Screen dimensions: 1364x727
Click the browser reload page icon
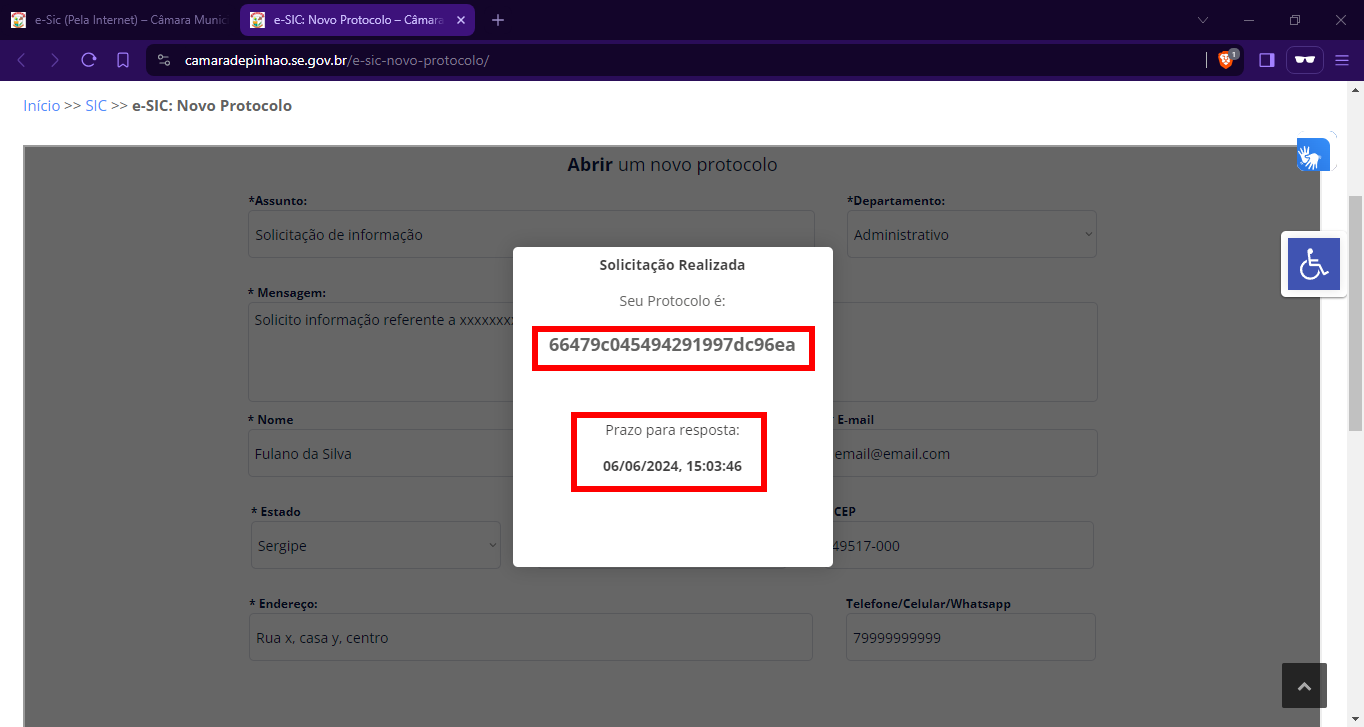[88, 60]
